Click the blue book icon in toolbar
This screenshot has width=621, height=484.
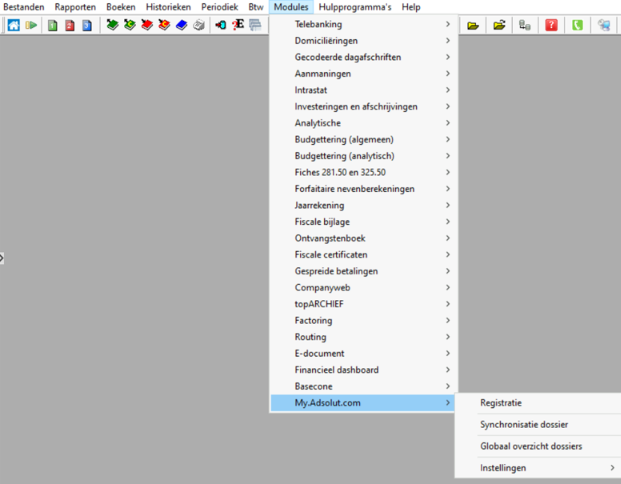tap(181, 25)
